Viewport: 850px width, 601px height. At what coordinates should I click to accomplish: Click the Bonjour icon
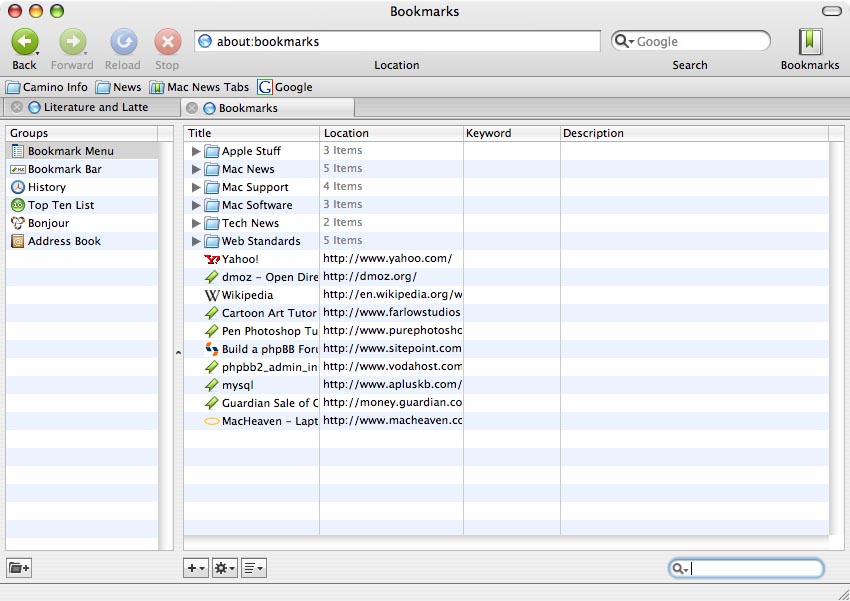click(18, 223)
